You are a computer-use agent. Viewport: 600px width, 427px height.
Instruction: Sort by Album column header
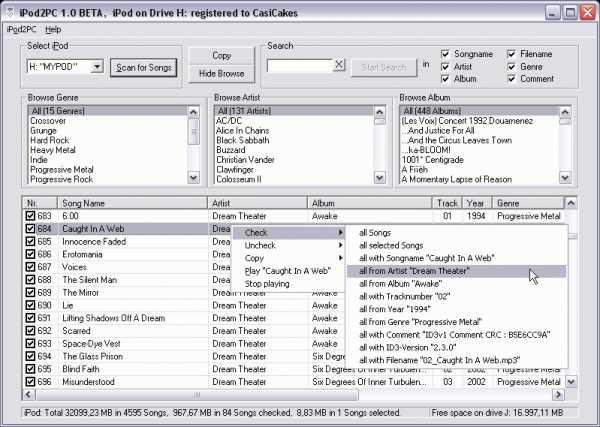(x=370, y=203)
